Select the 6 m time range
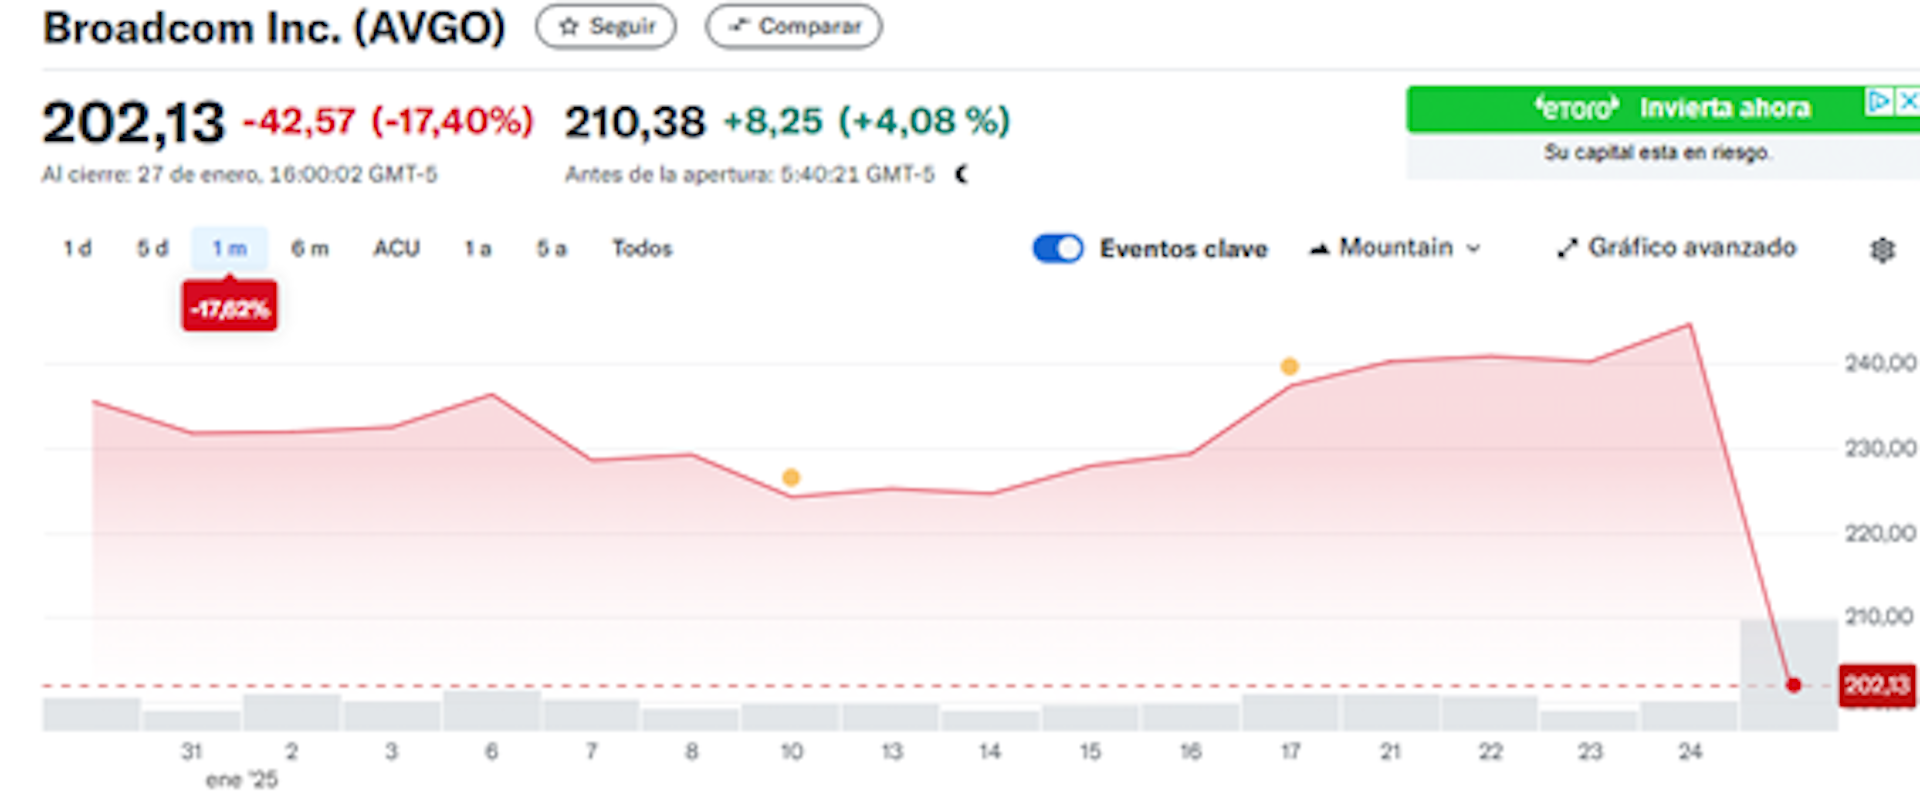 coord(309,249)
